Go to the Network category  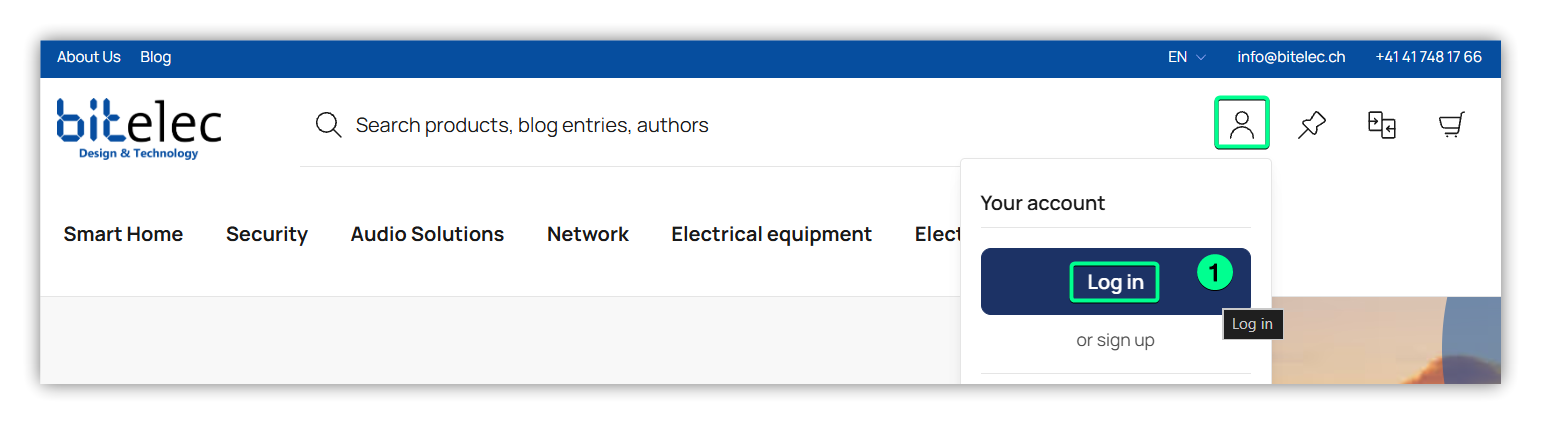588,234
